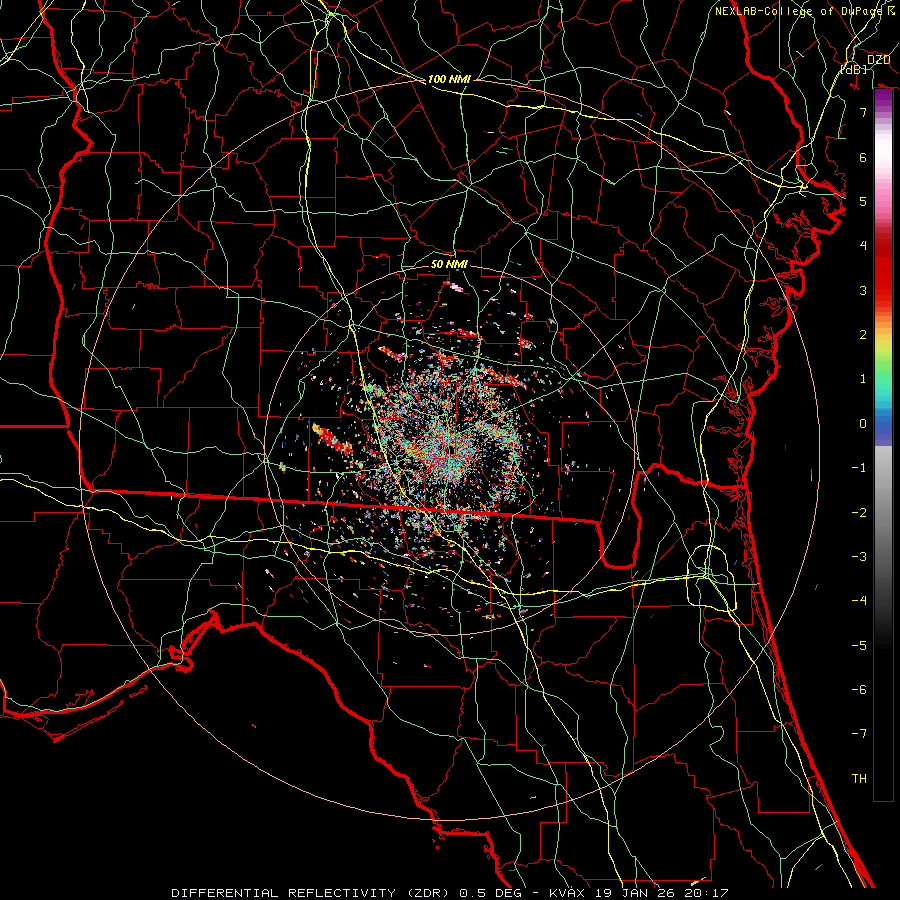
Task: Click the 100 NMI range ring label
Action: tap(449, 79)
